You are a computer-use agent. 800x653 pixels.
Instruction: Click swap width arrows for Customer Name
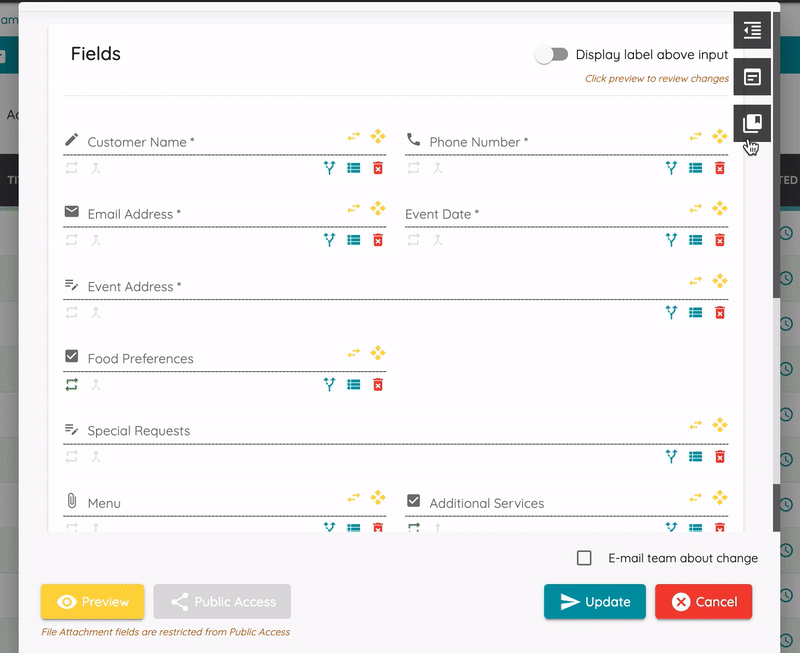coord(354,136)
